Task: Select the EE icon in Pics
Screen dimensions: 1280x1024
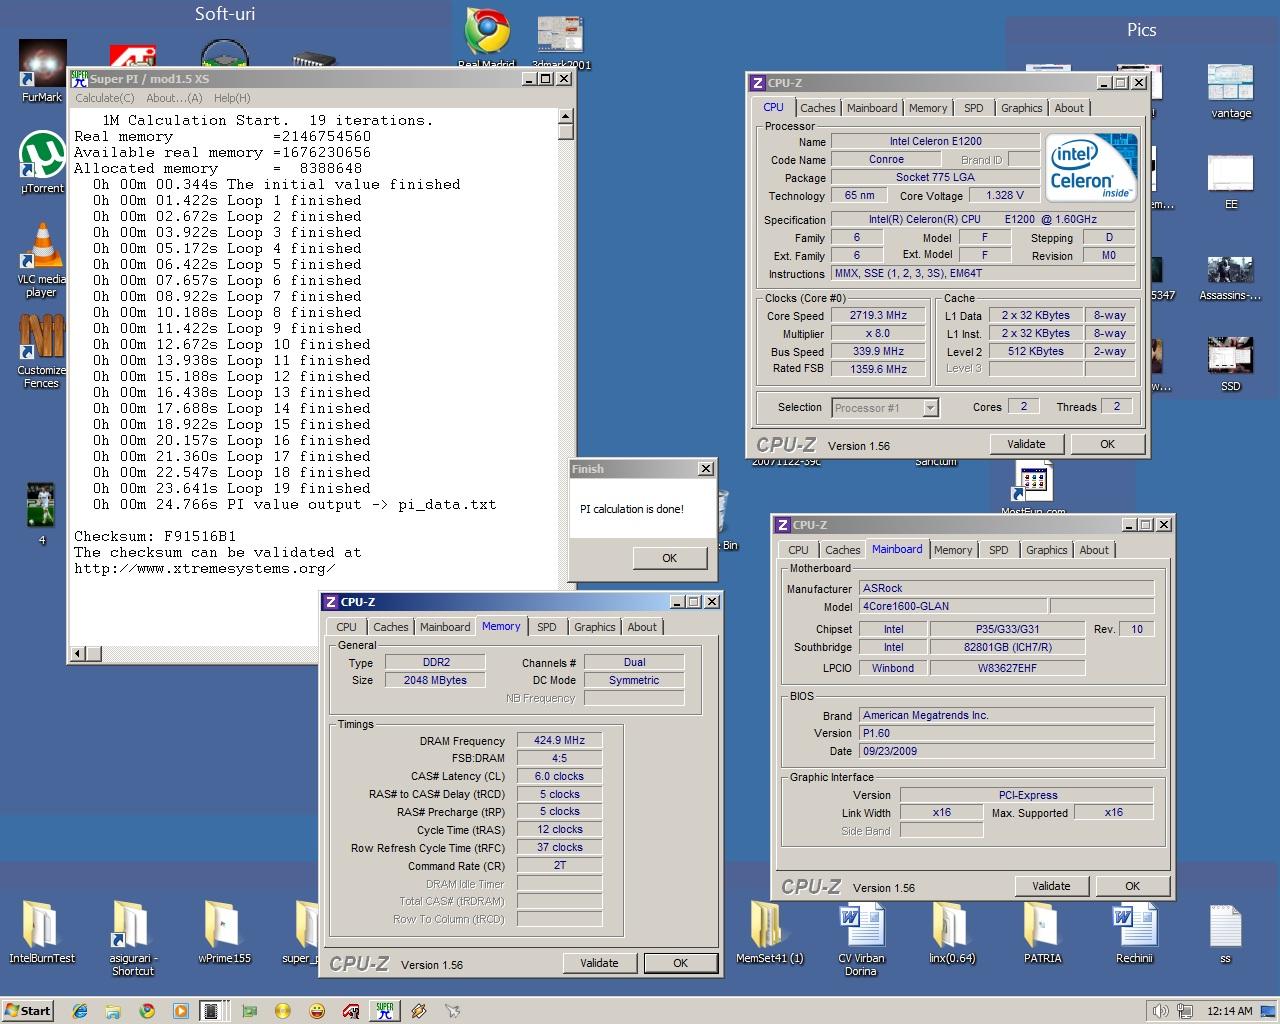Action: tap(1231, 182)
